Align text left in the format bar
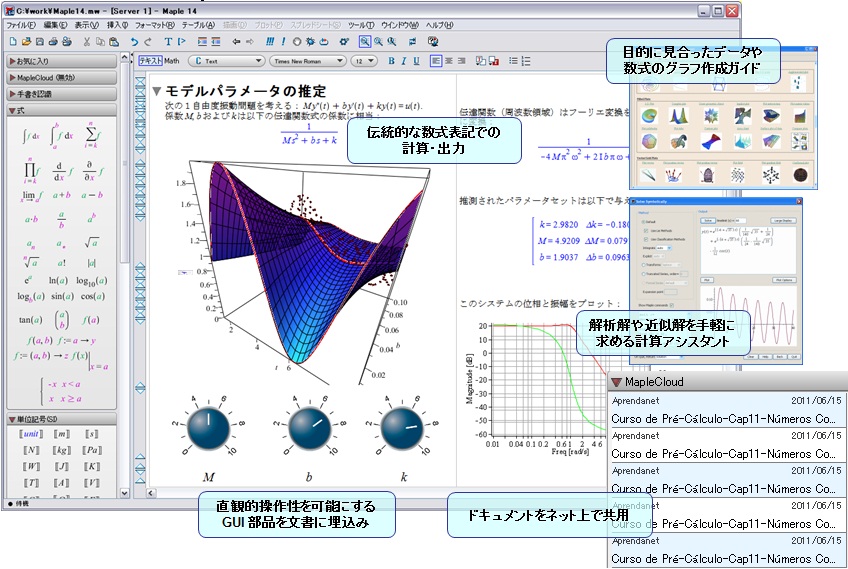 click(x=436, y=61)
